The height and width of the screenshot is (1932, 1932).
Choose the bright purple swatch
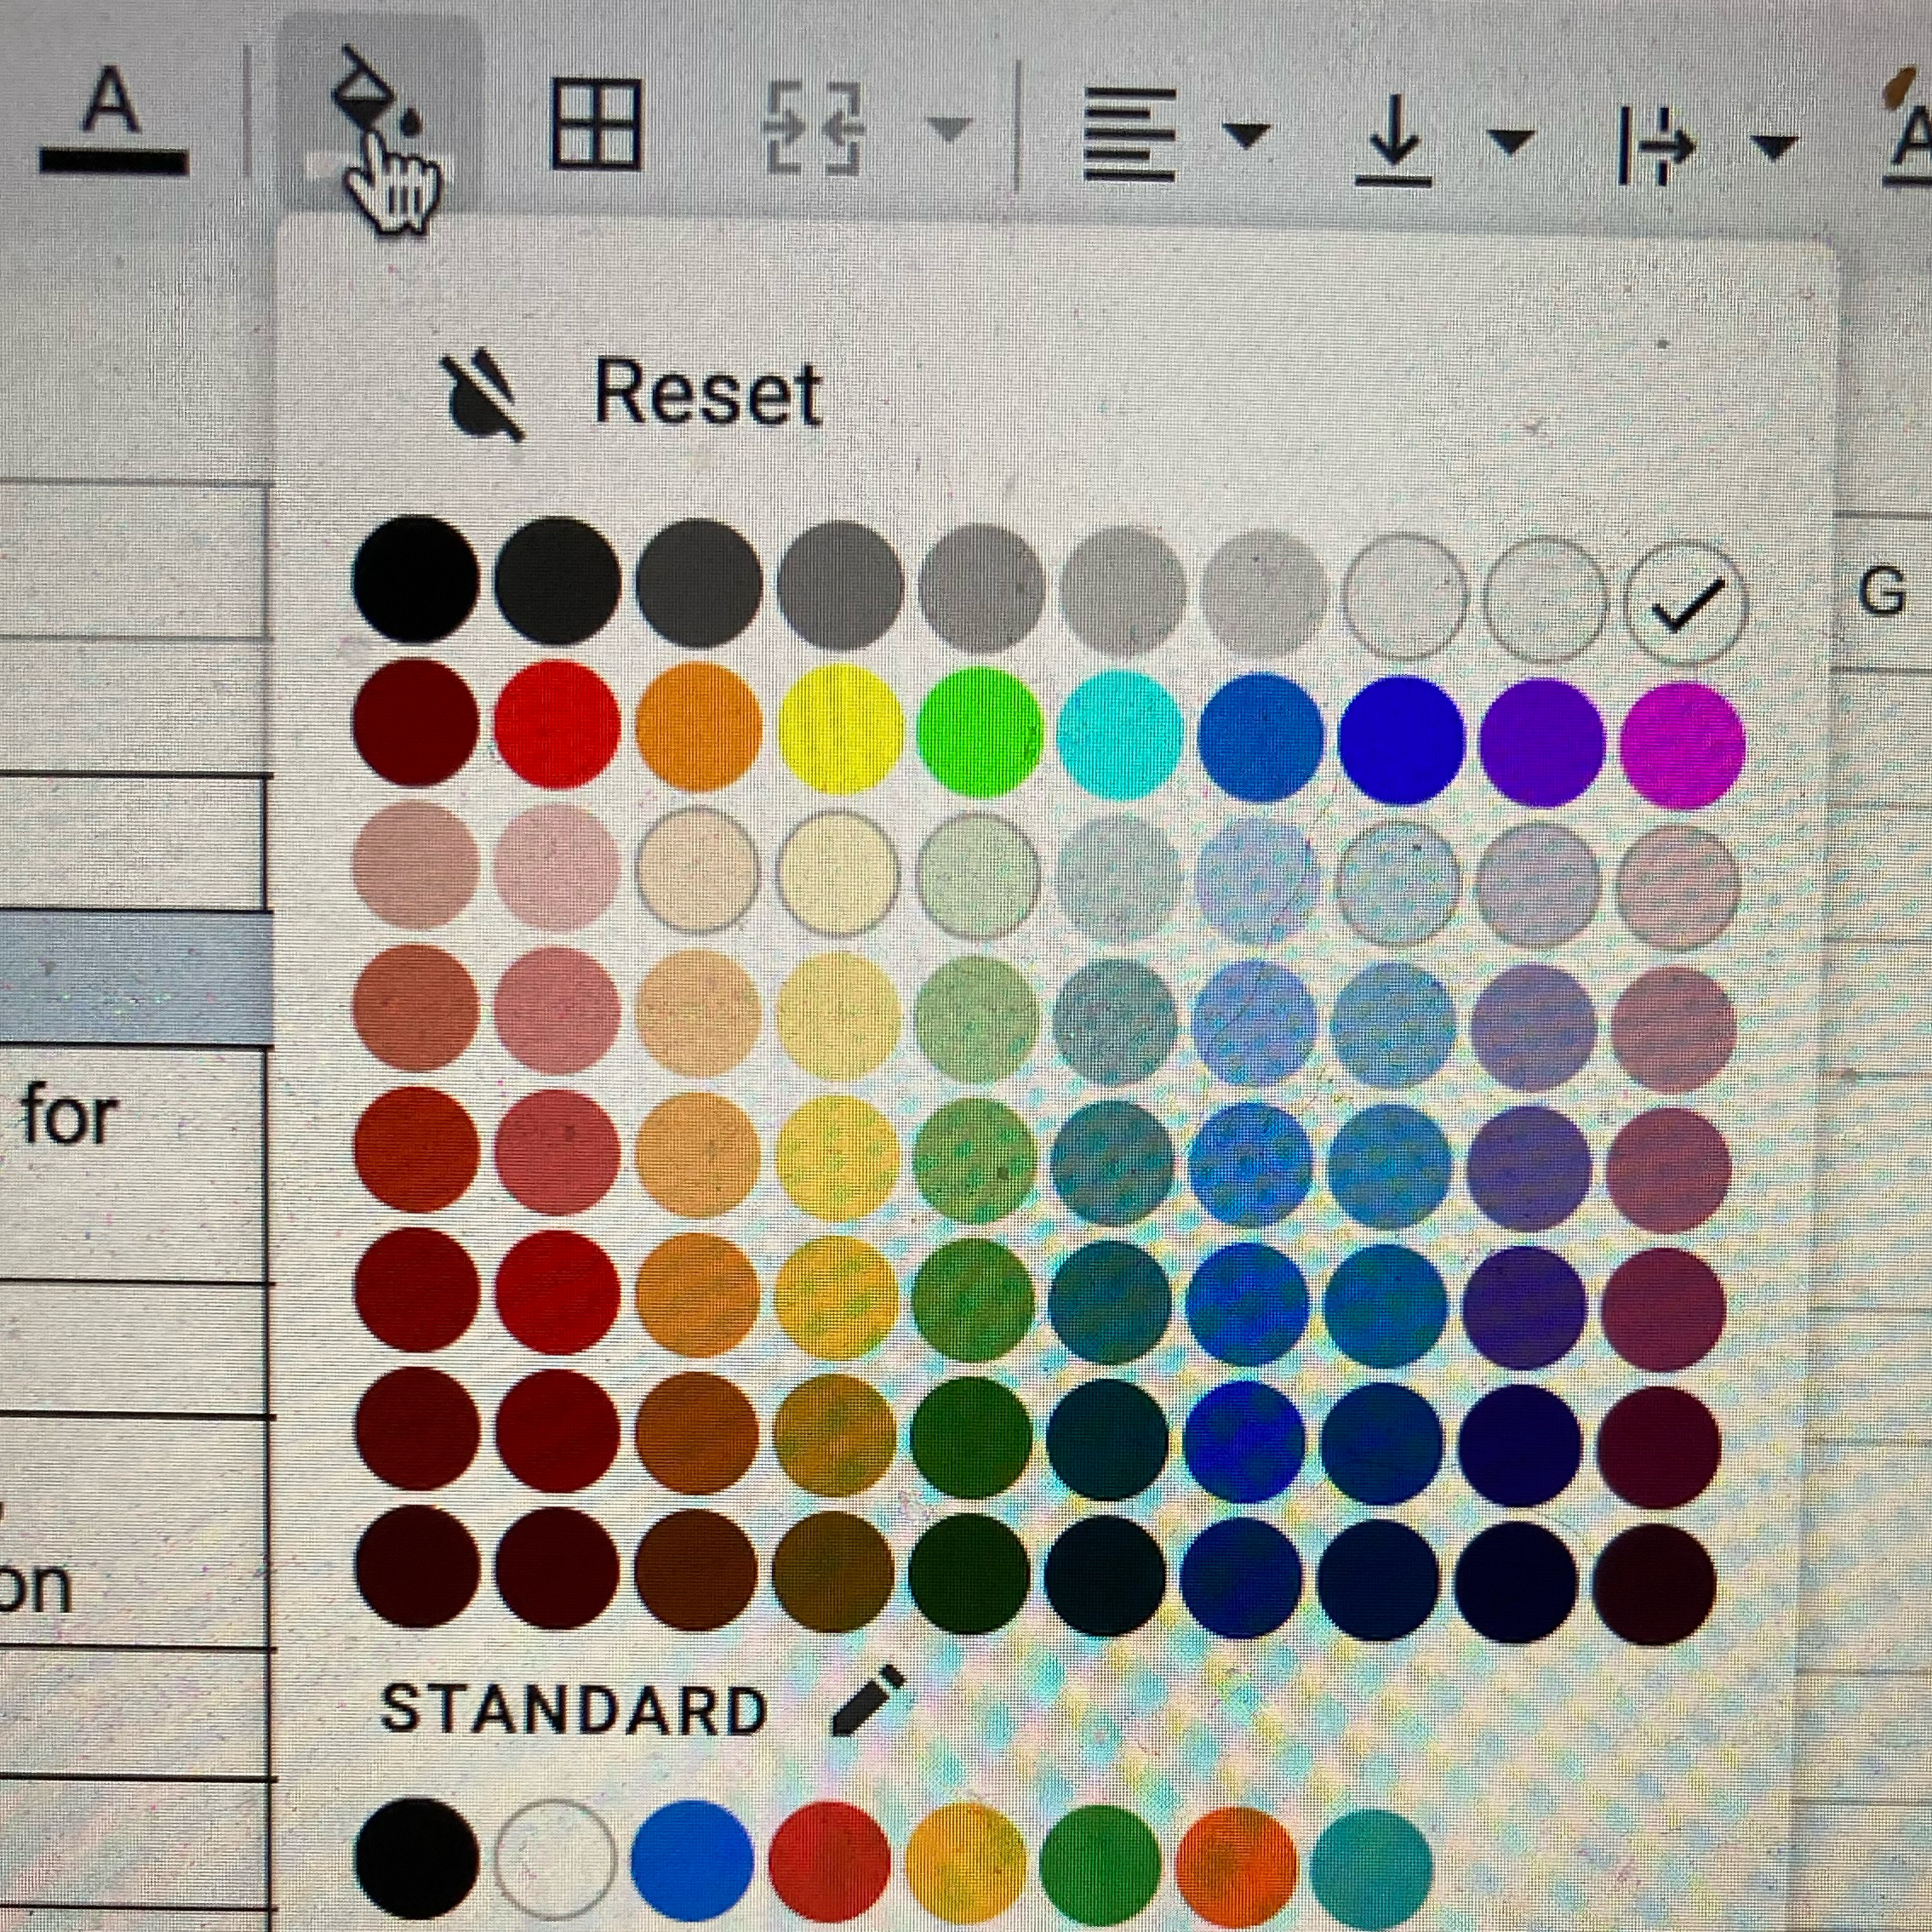[1542, 744]
